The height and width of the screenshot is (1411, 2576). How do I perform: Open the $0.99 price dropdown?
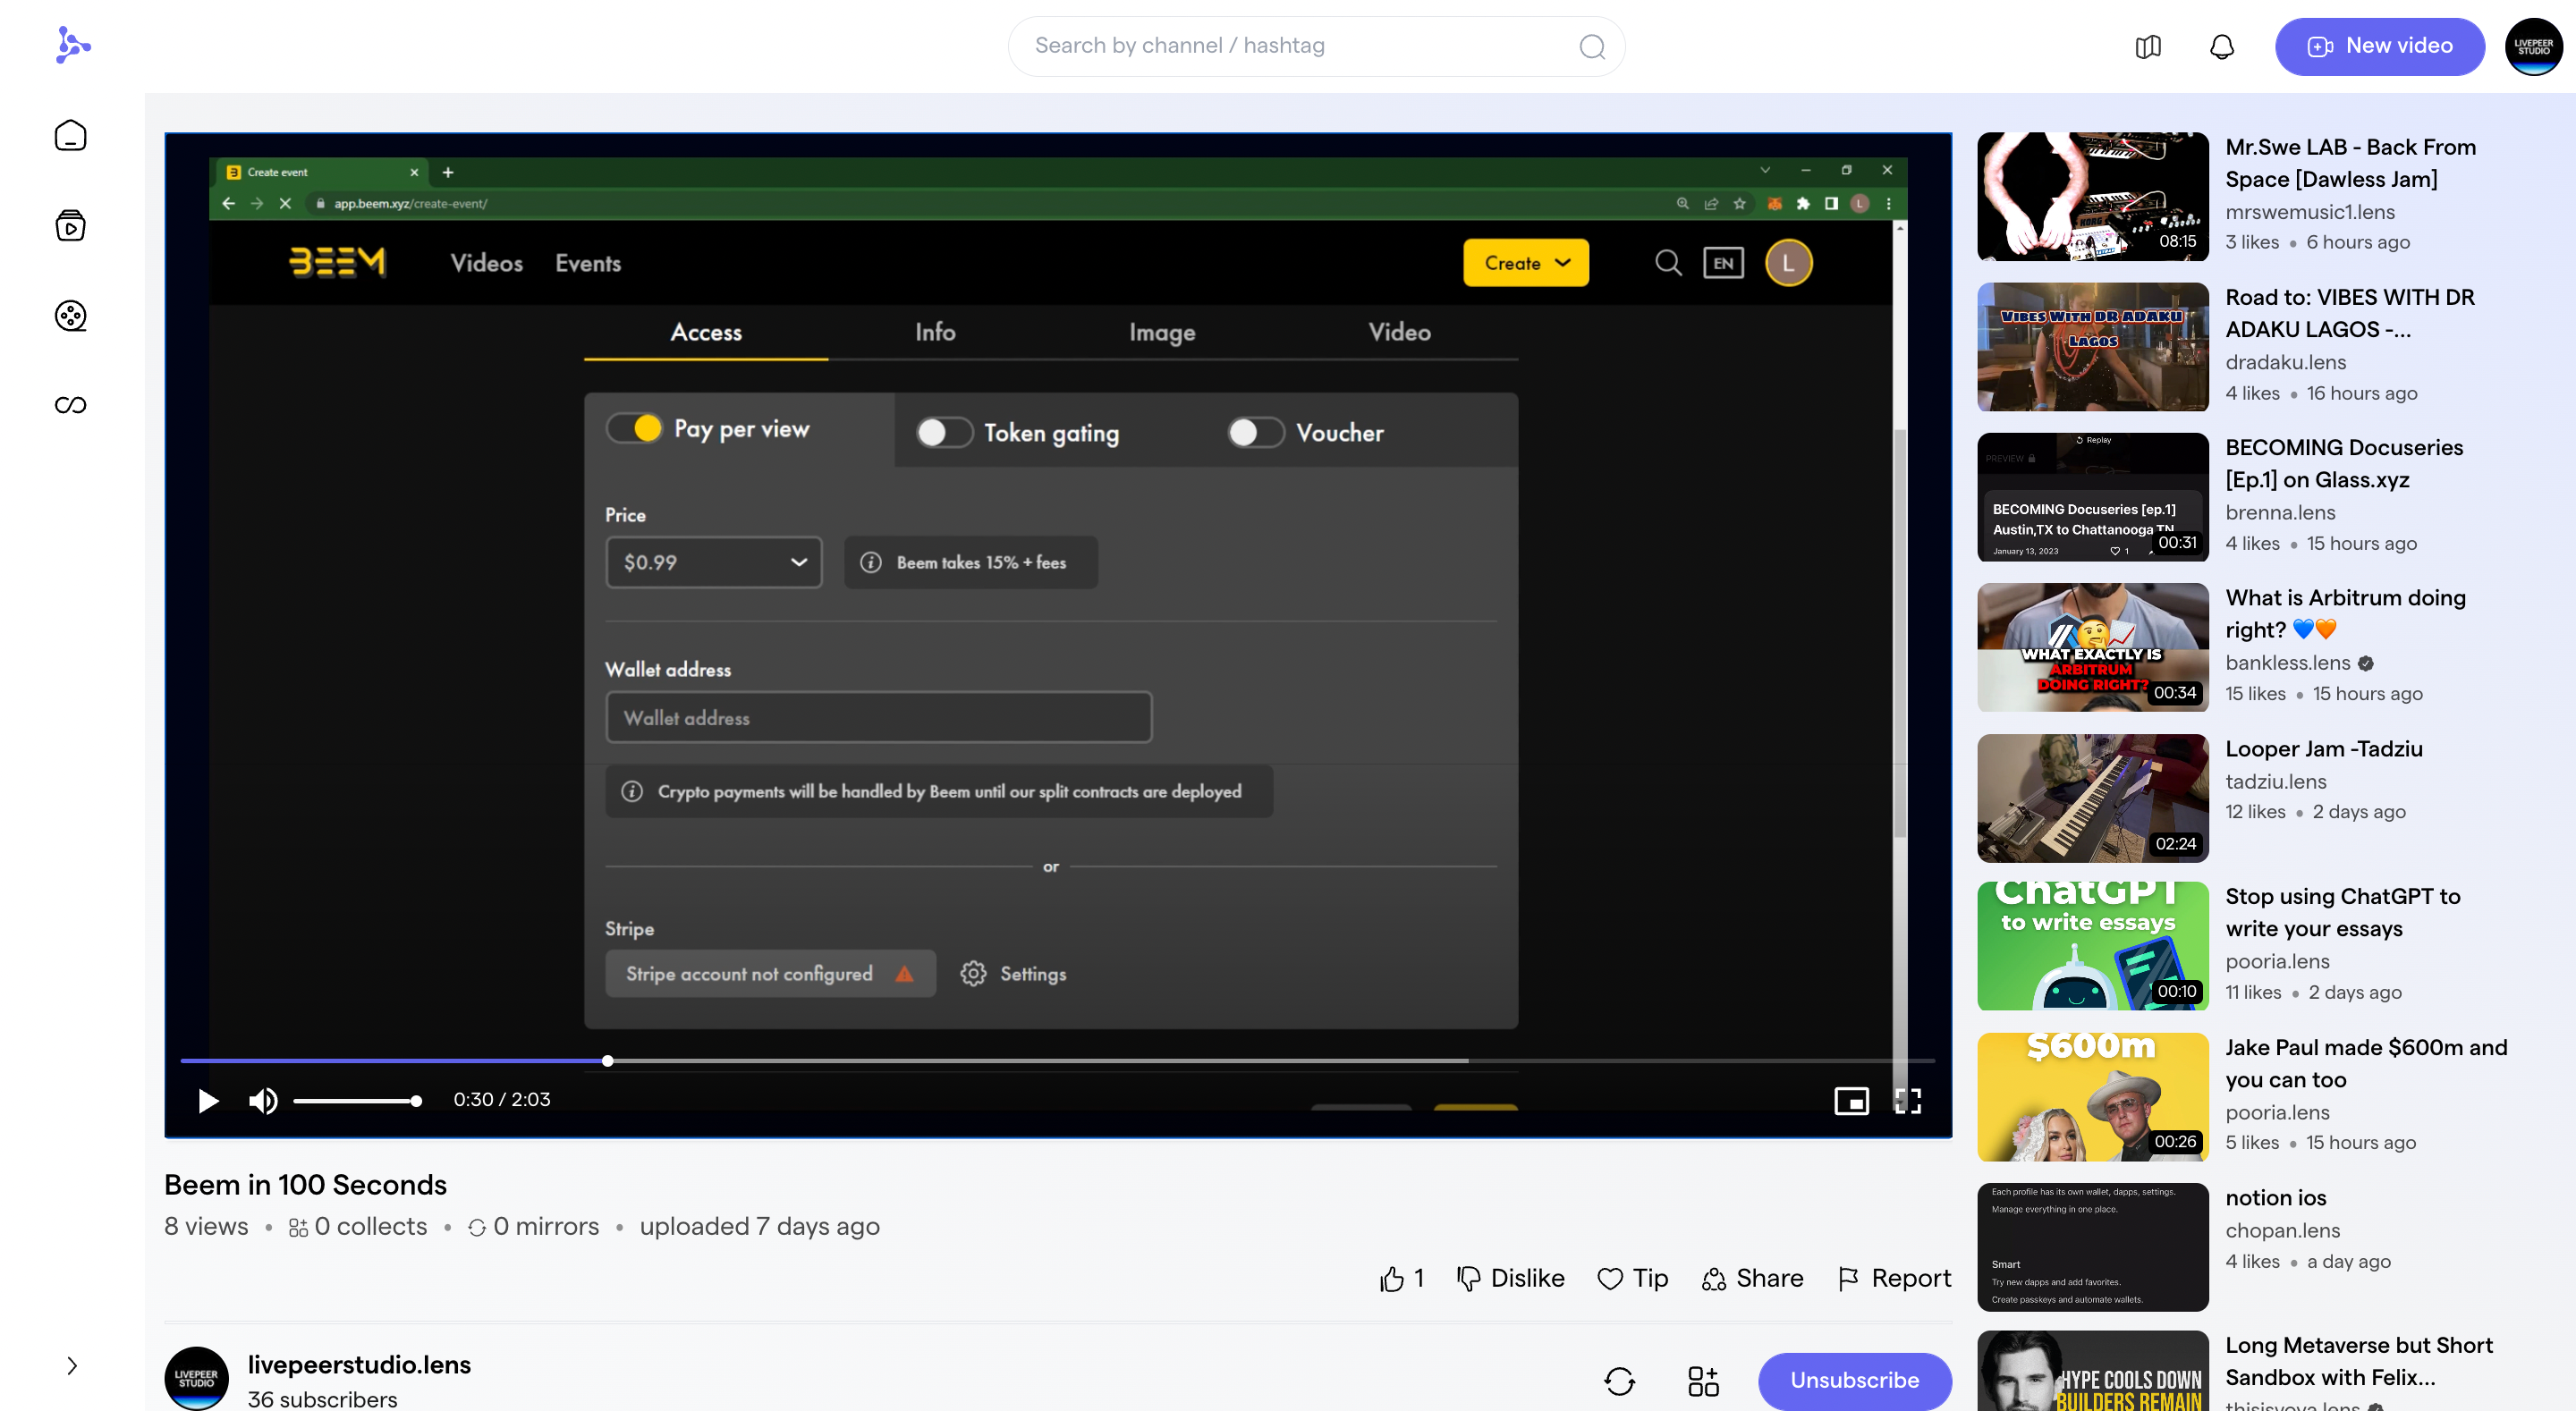pos(713,562)
